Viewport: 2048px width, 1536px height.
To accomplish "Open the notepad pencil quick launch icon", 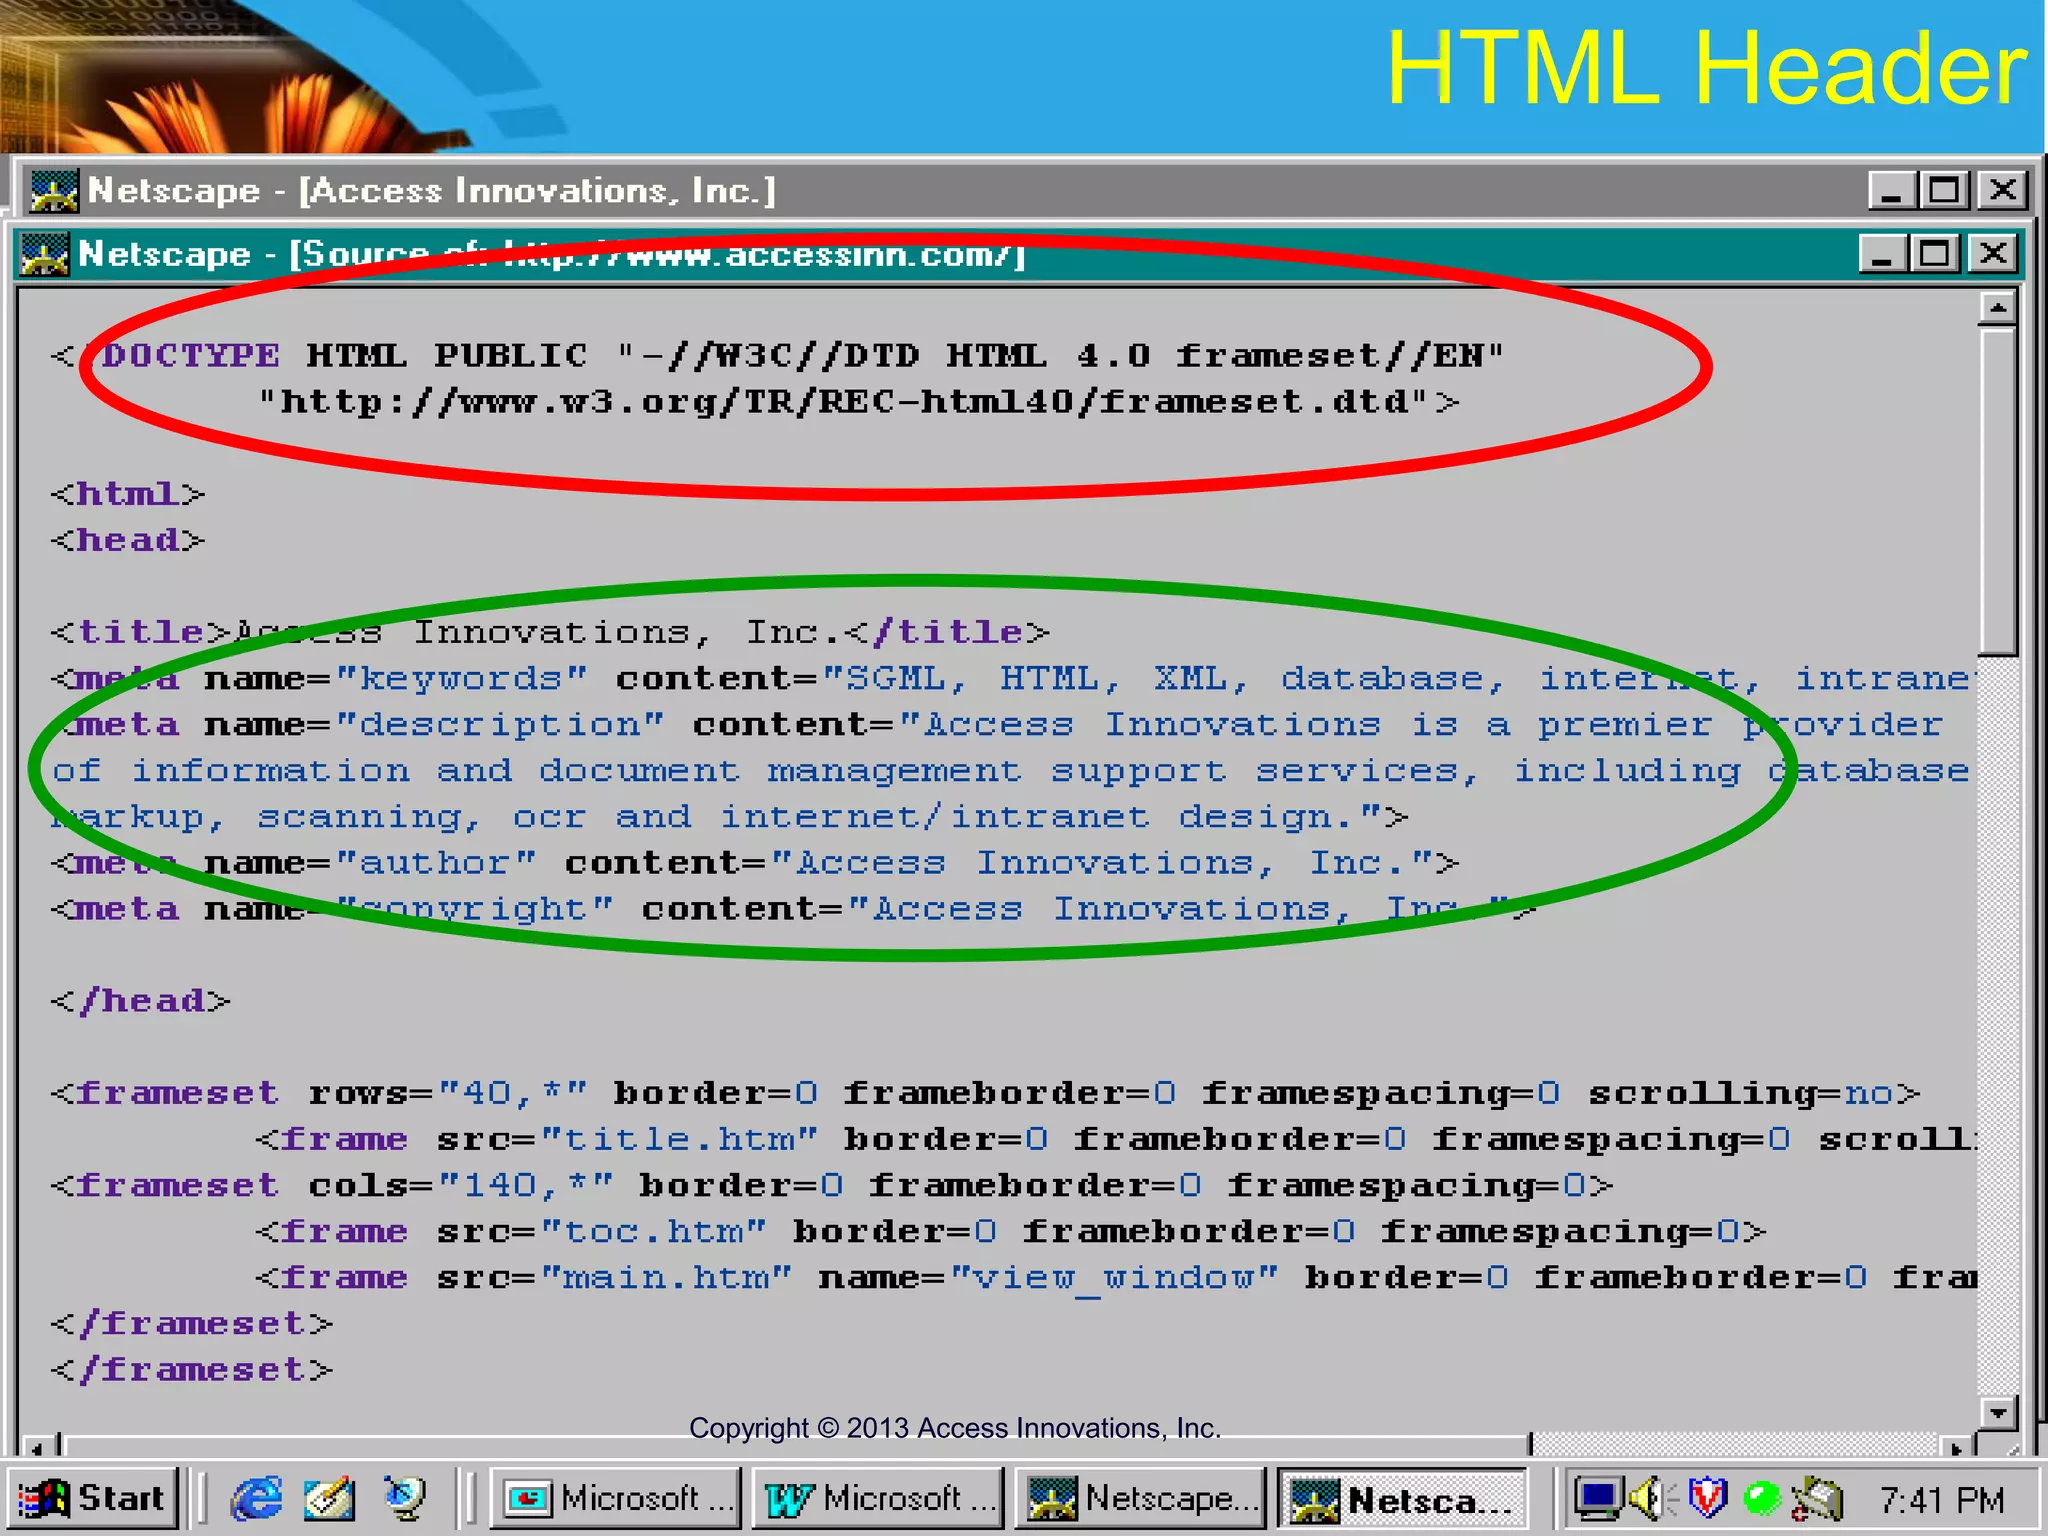I will pyautogui.click(x=330, y=1498).
